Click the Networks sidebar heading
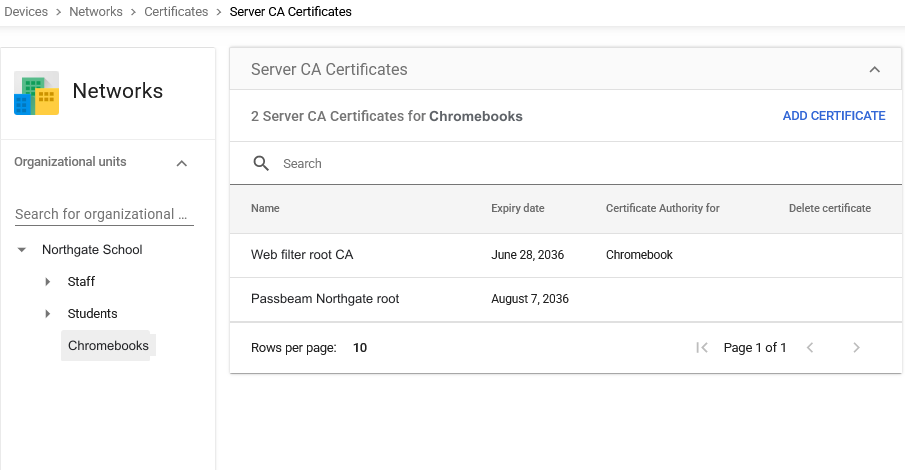905x470 pixels. point(118,91)
